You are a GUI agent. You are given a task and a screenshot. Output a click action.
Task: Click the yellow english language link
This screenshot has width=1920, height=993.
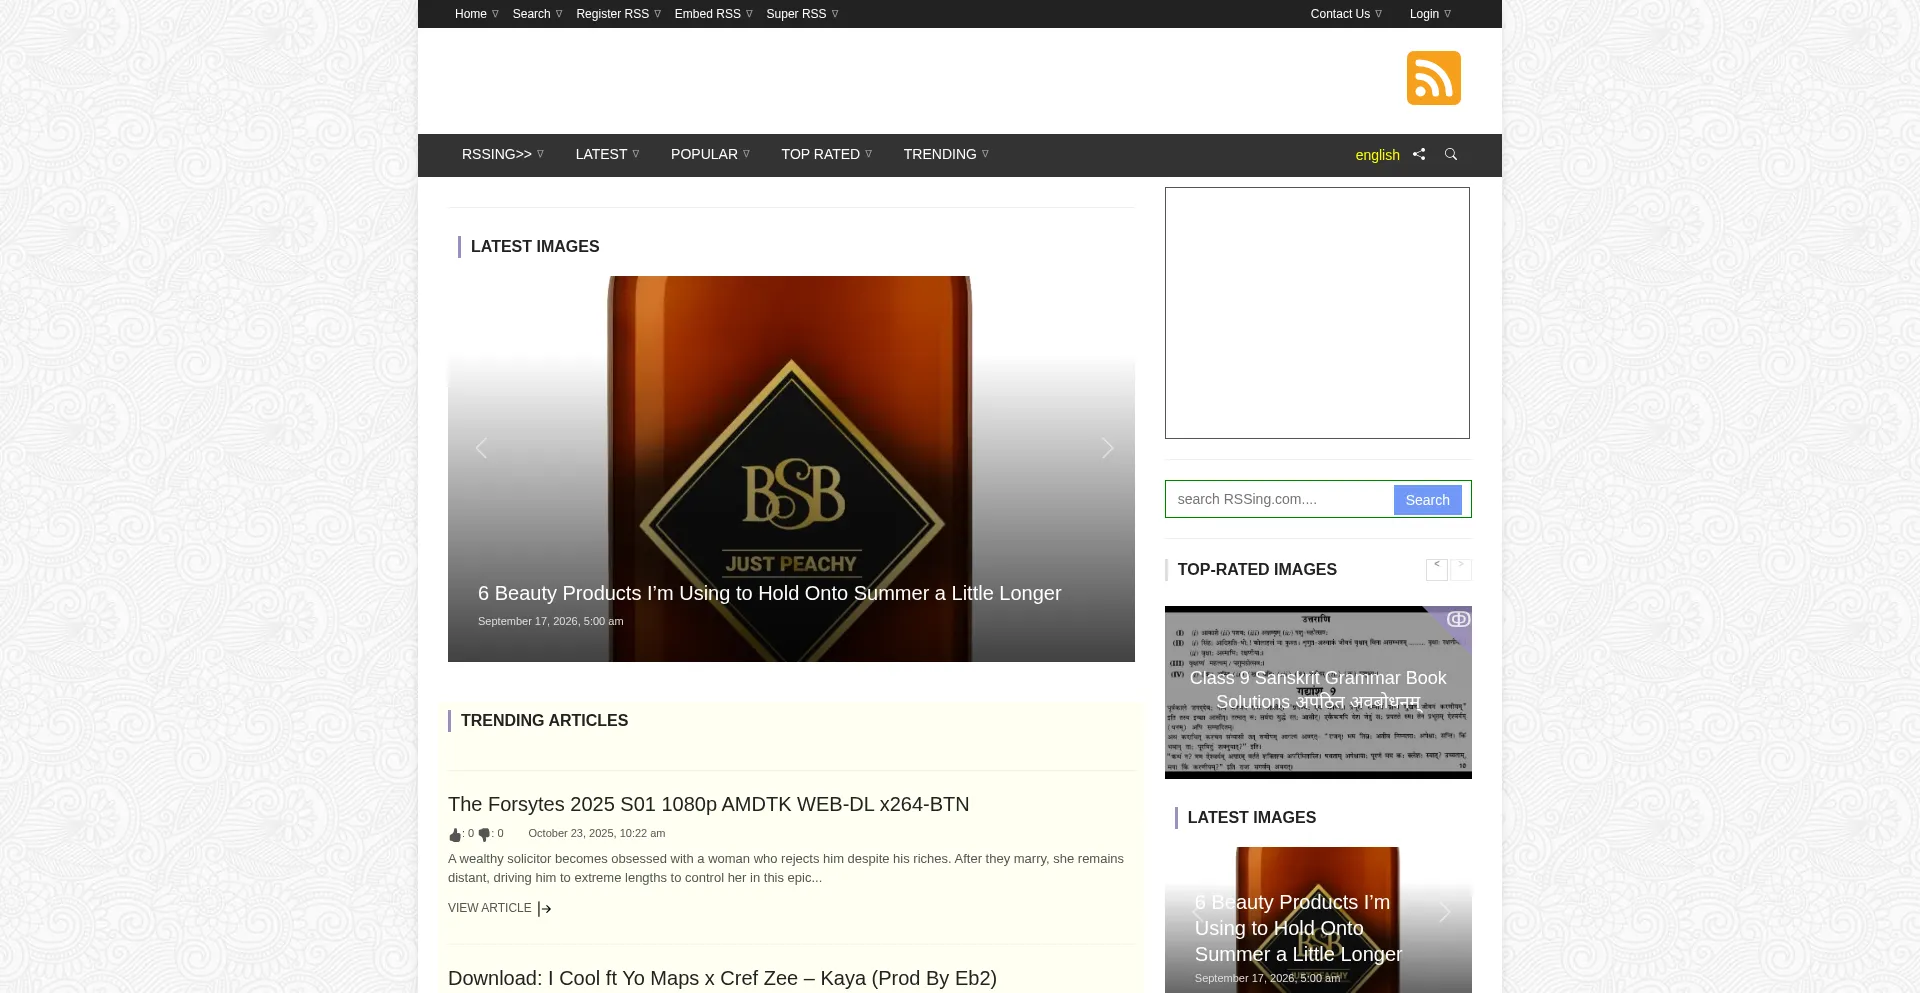tap(1377, 155)
